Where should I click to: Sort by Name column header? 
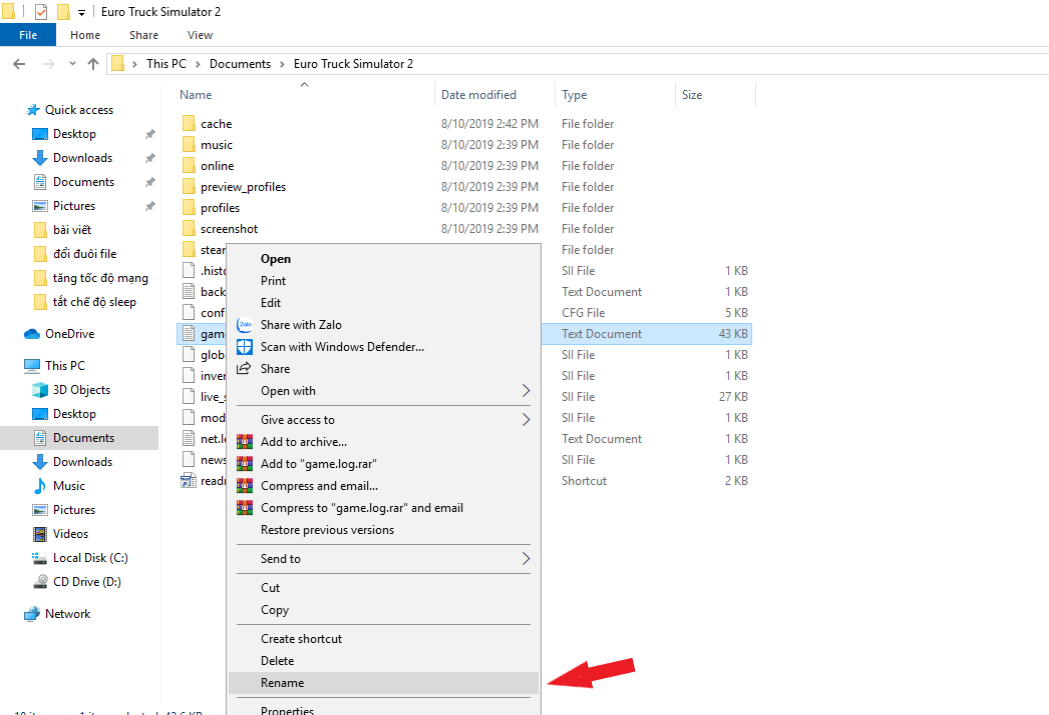[195, 95]
